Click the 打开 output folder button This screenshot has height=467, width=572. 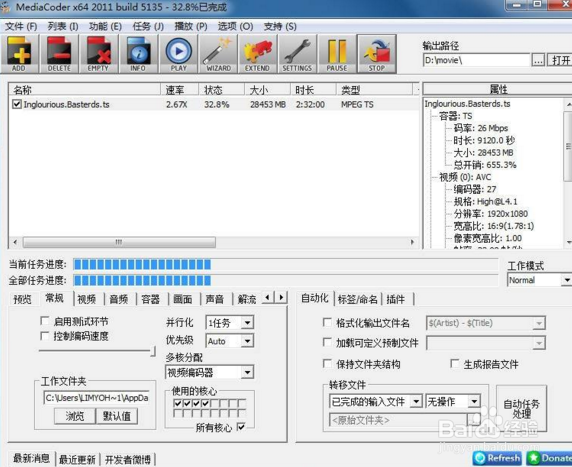point(560,60)
